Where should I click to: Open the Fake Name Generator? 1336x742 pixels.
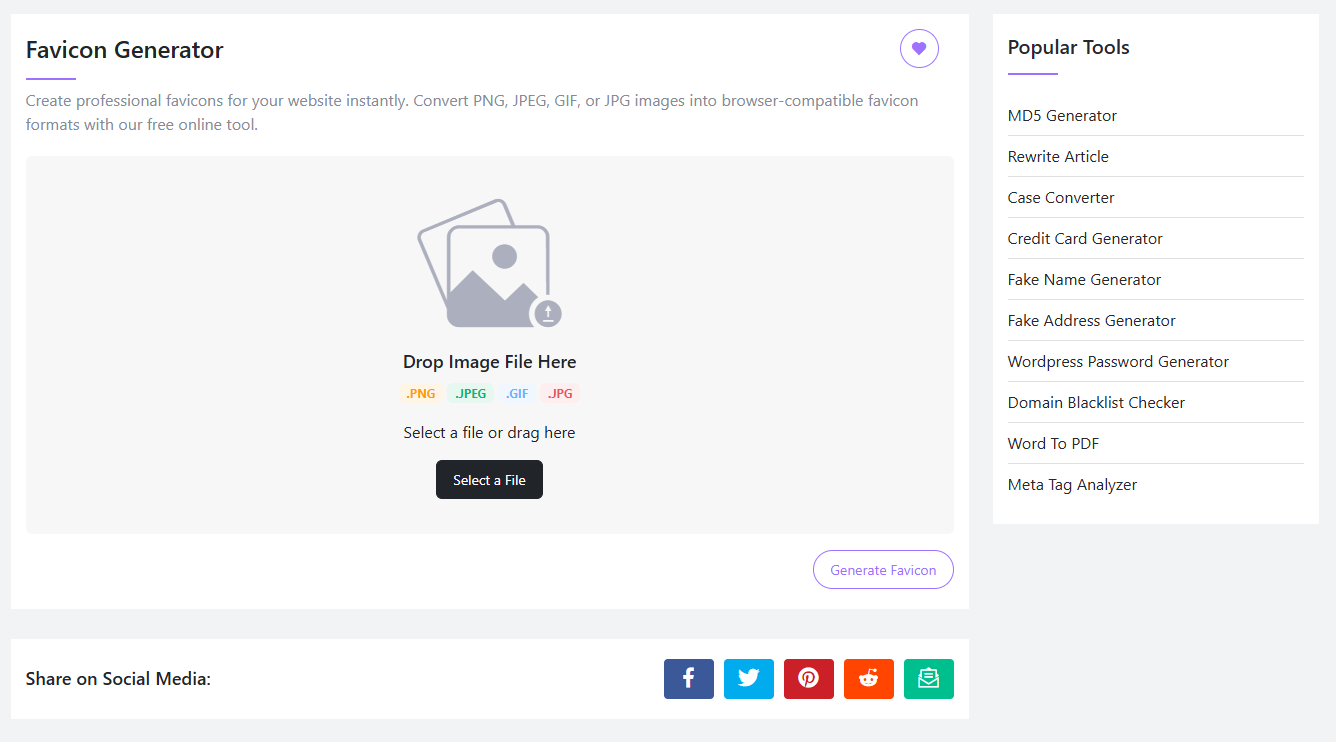tap(1084, 279)
